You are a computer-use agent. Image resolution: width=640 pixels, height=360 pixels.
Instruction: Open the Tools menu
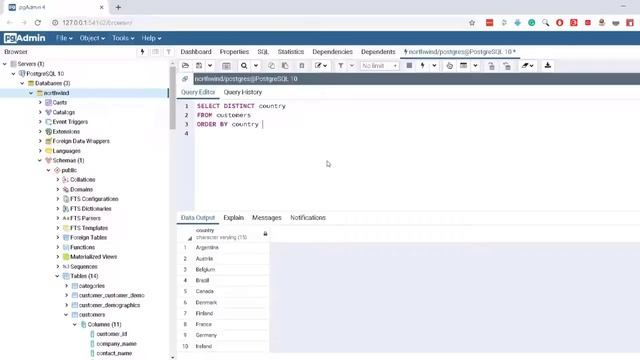pyautogui.click(x=123, y=38)
